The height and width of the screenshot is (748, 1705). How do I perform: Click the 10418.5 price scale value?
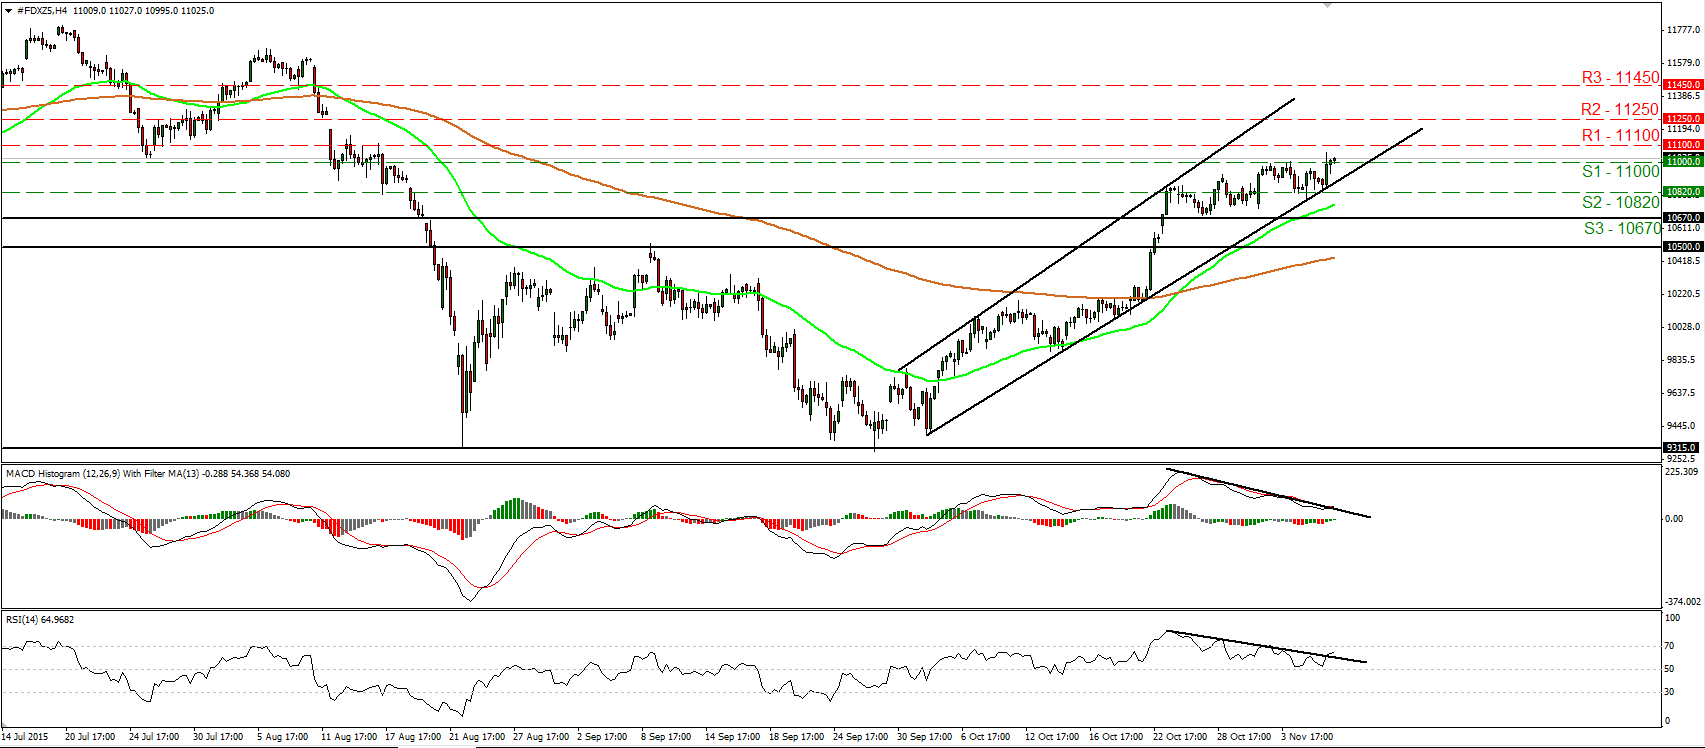tap(1684, 260)
